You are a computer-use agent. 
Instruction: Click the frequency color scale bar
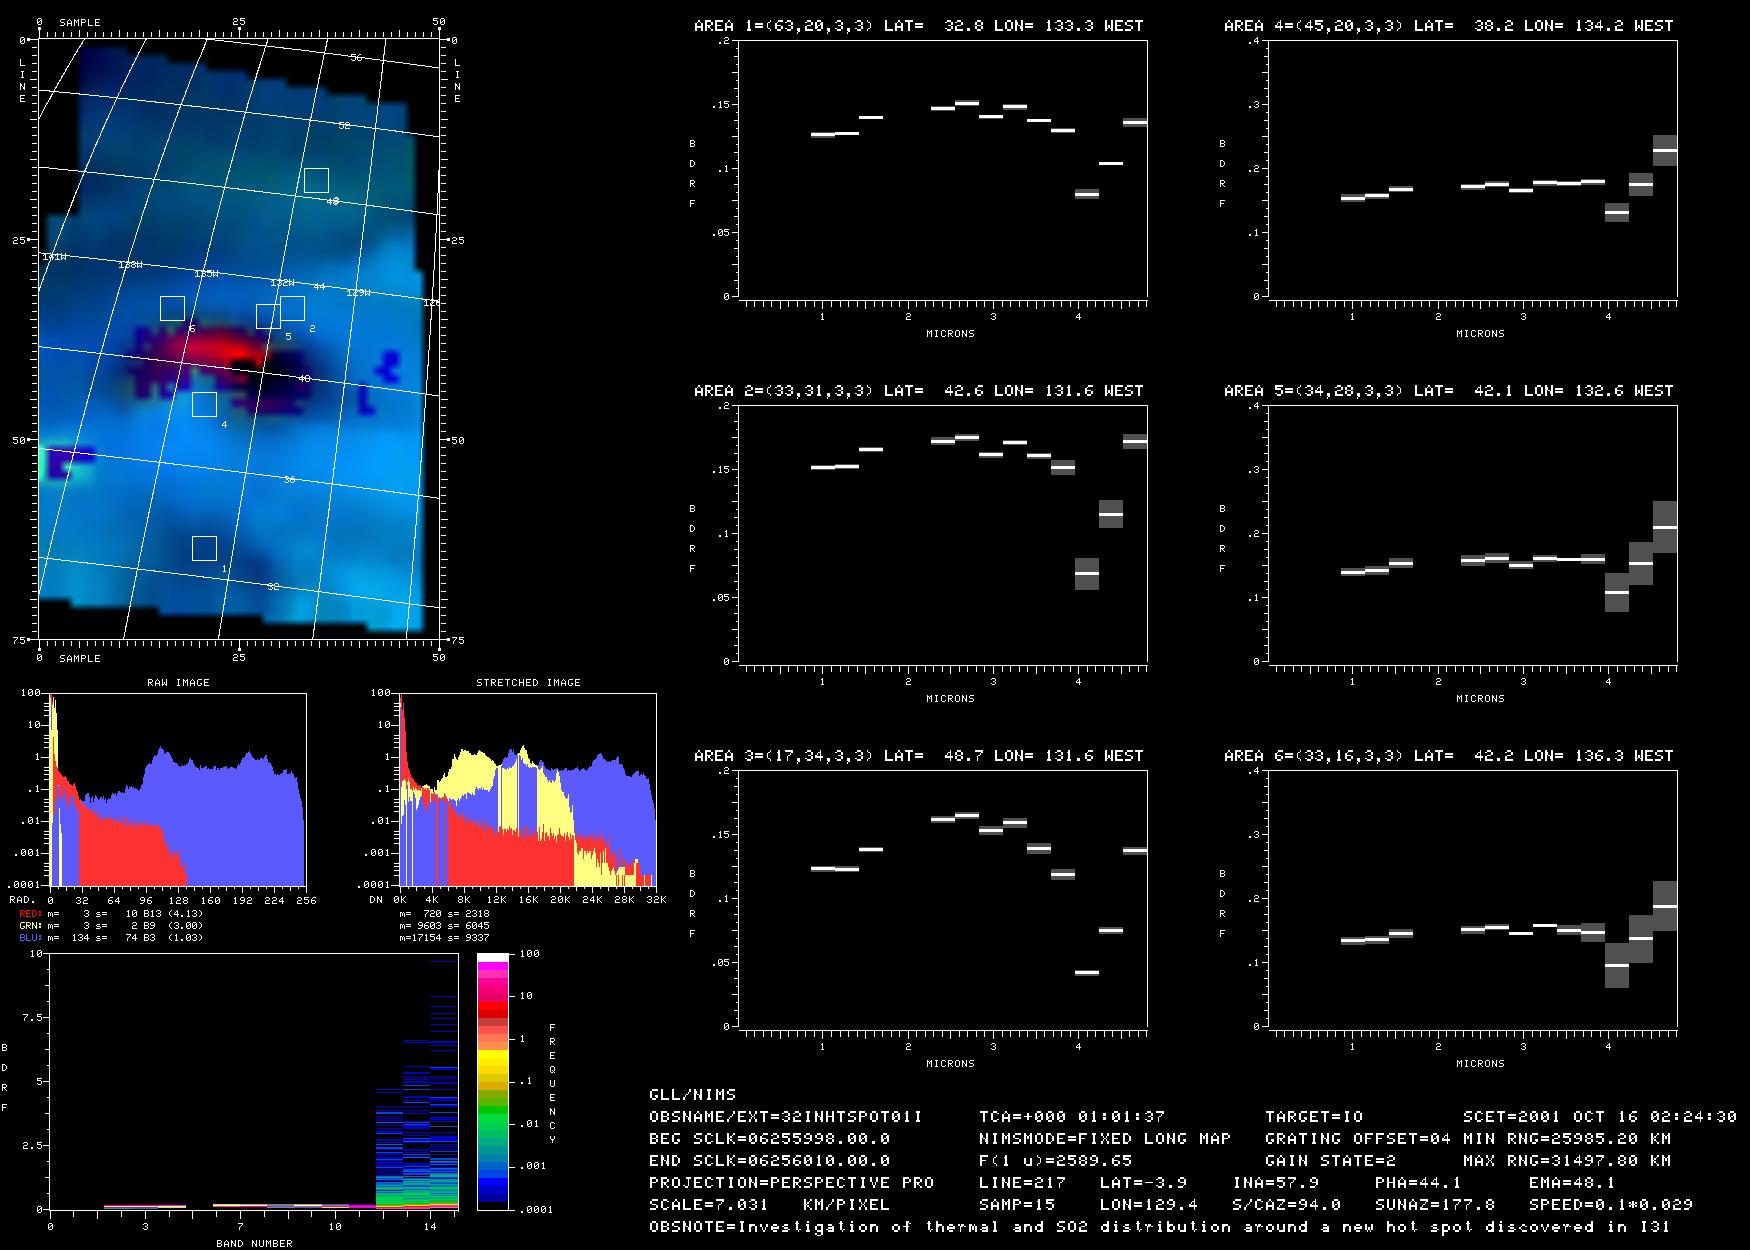click(493, 1082)
